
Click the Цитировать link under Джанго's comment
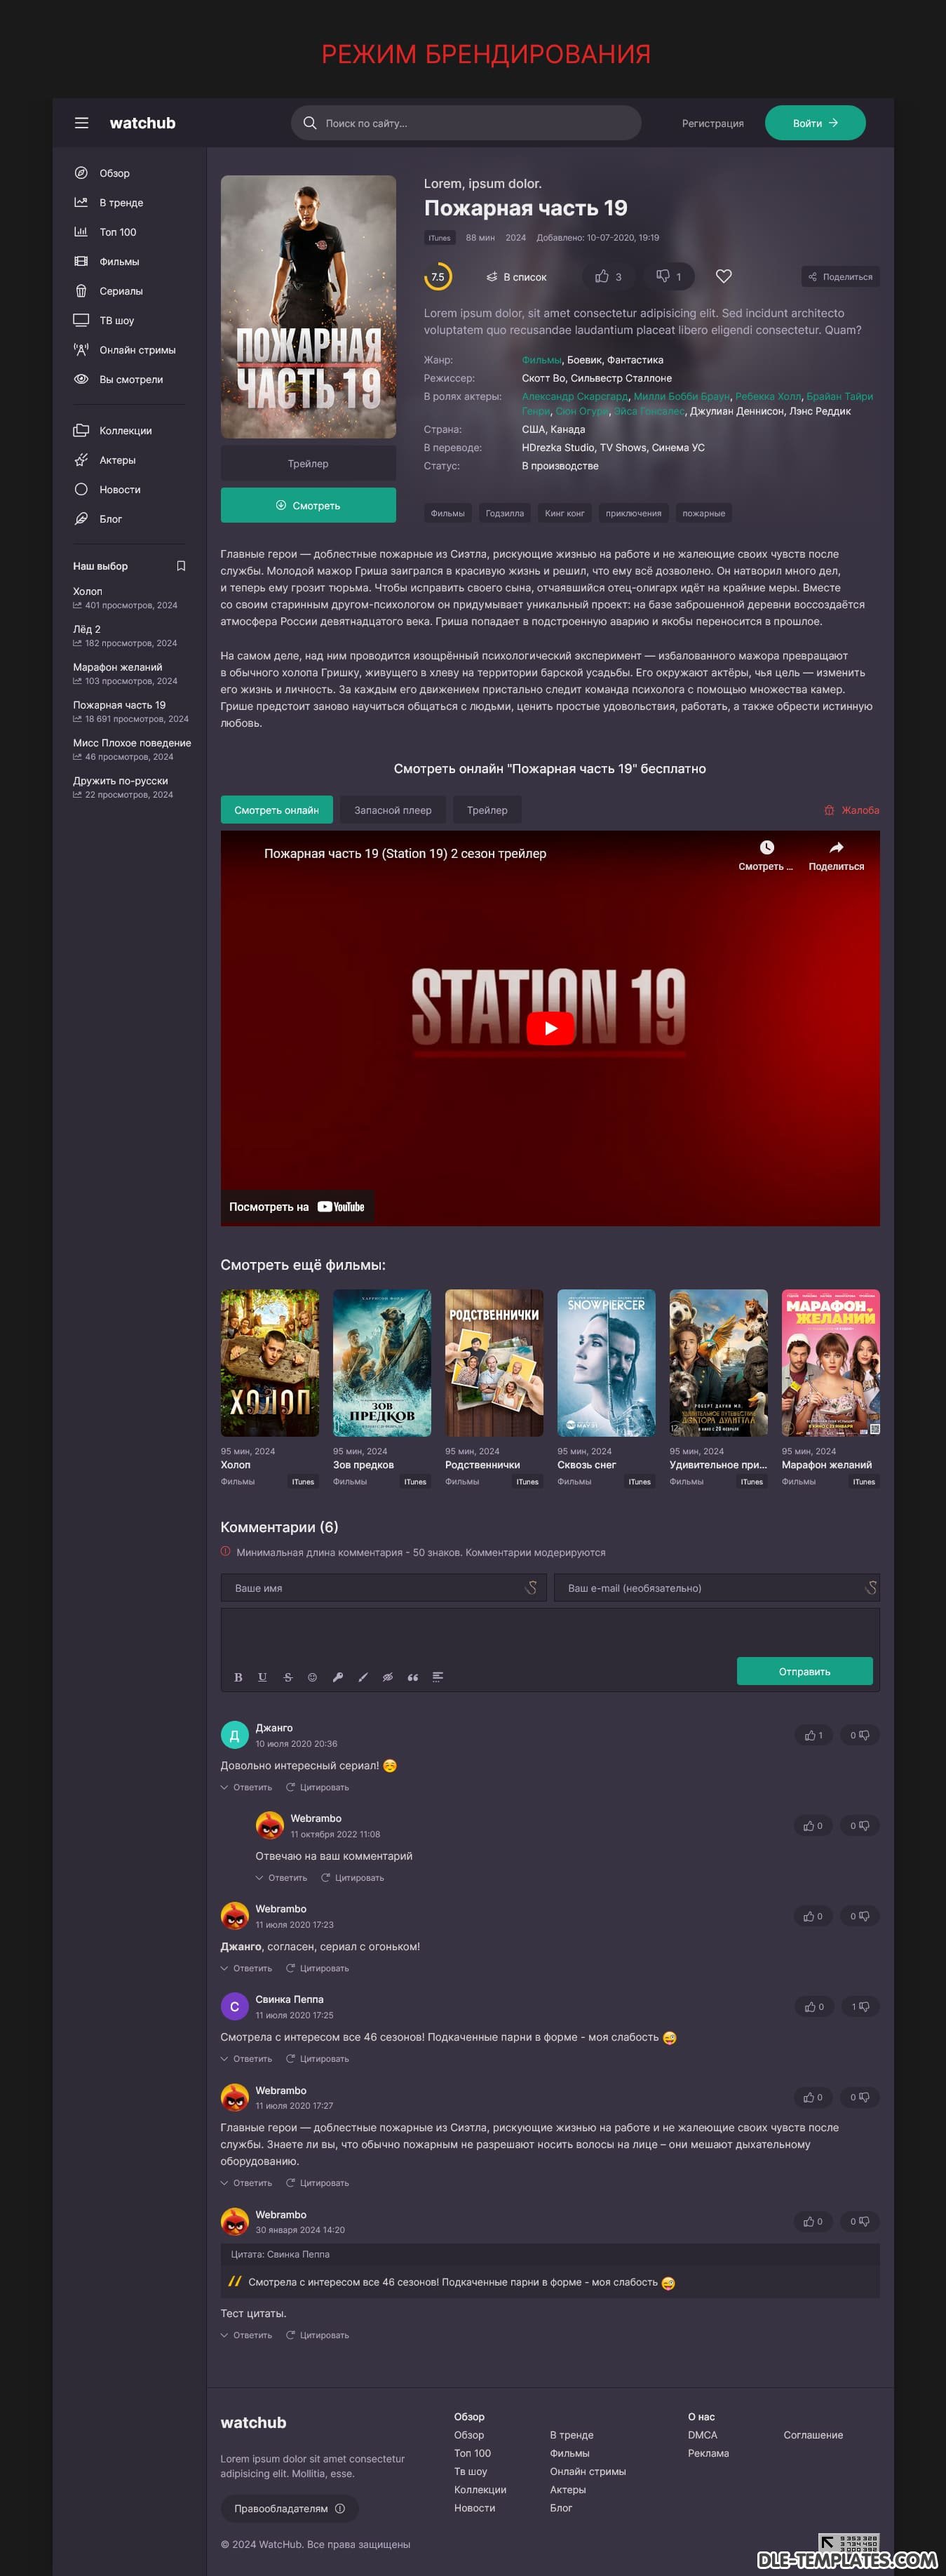pos(318,1787)
